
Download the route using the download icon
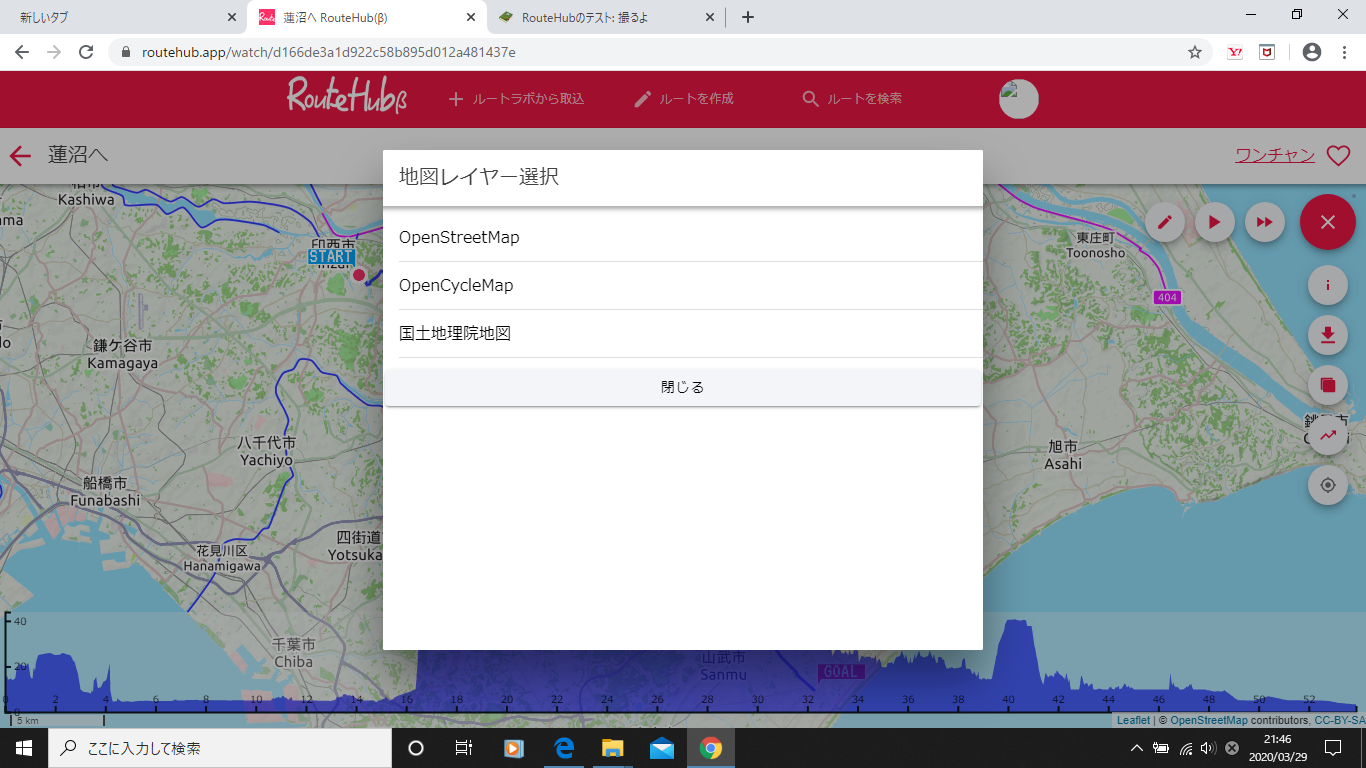(1328, 335)
